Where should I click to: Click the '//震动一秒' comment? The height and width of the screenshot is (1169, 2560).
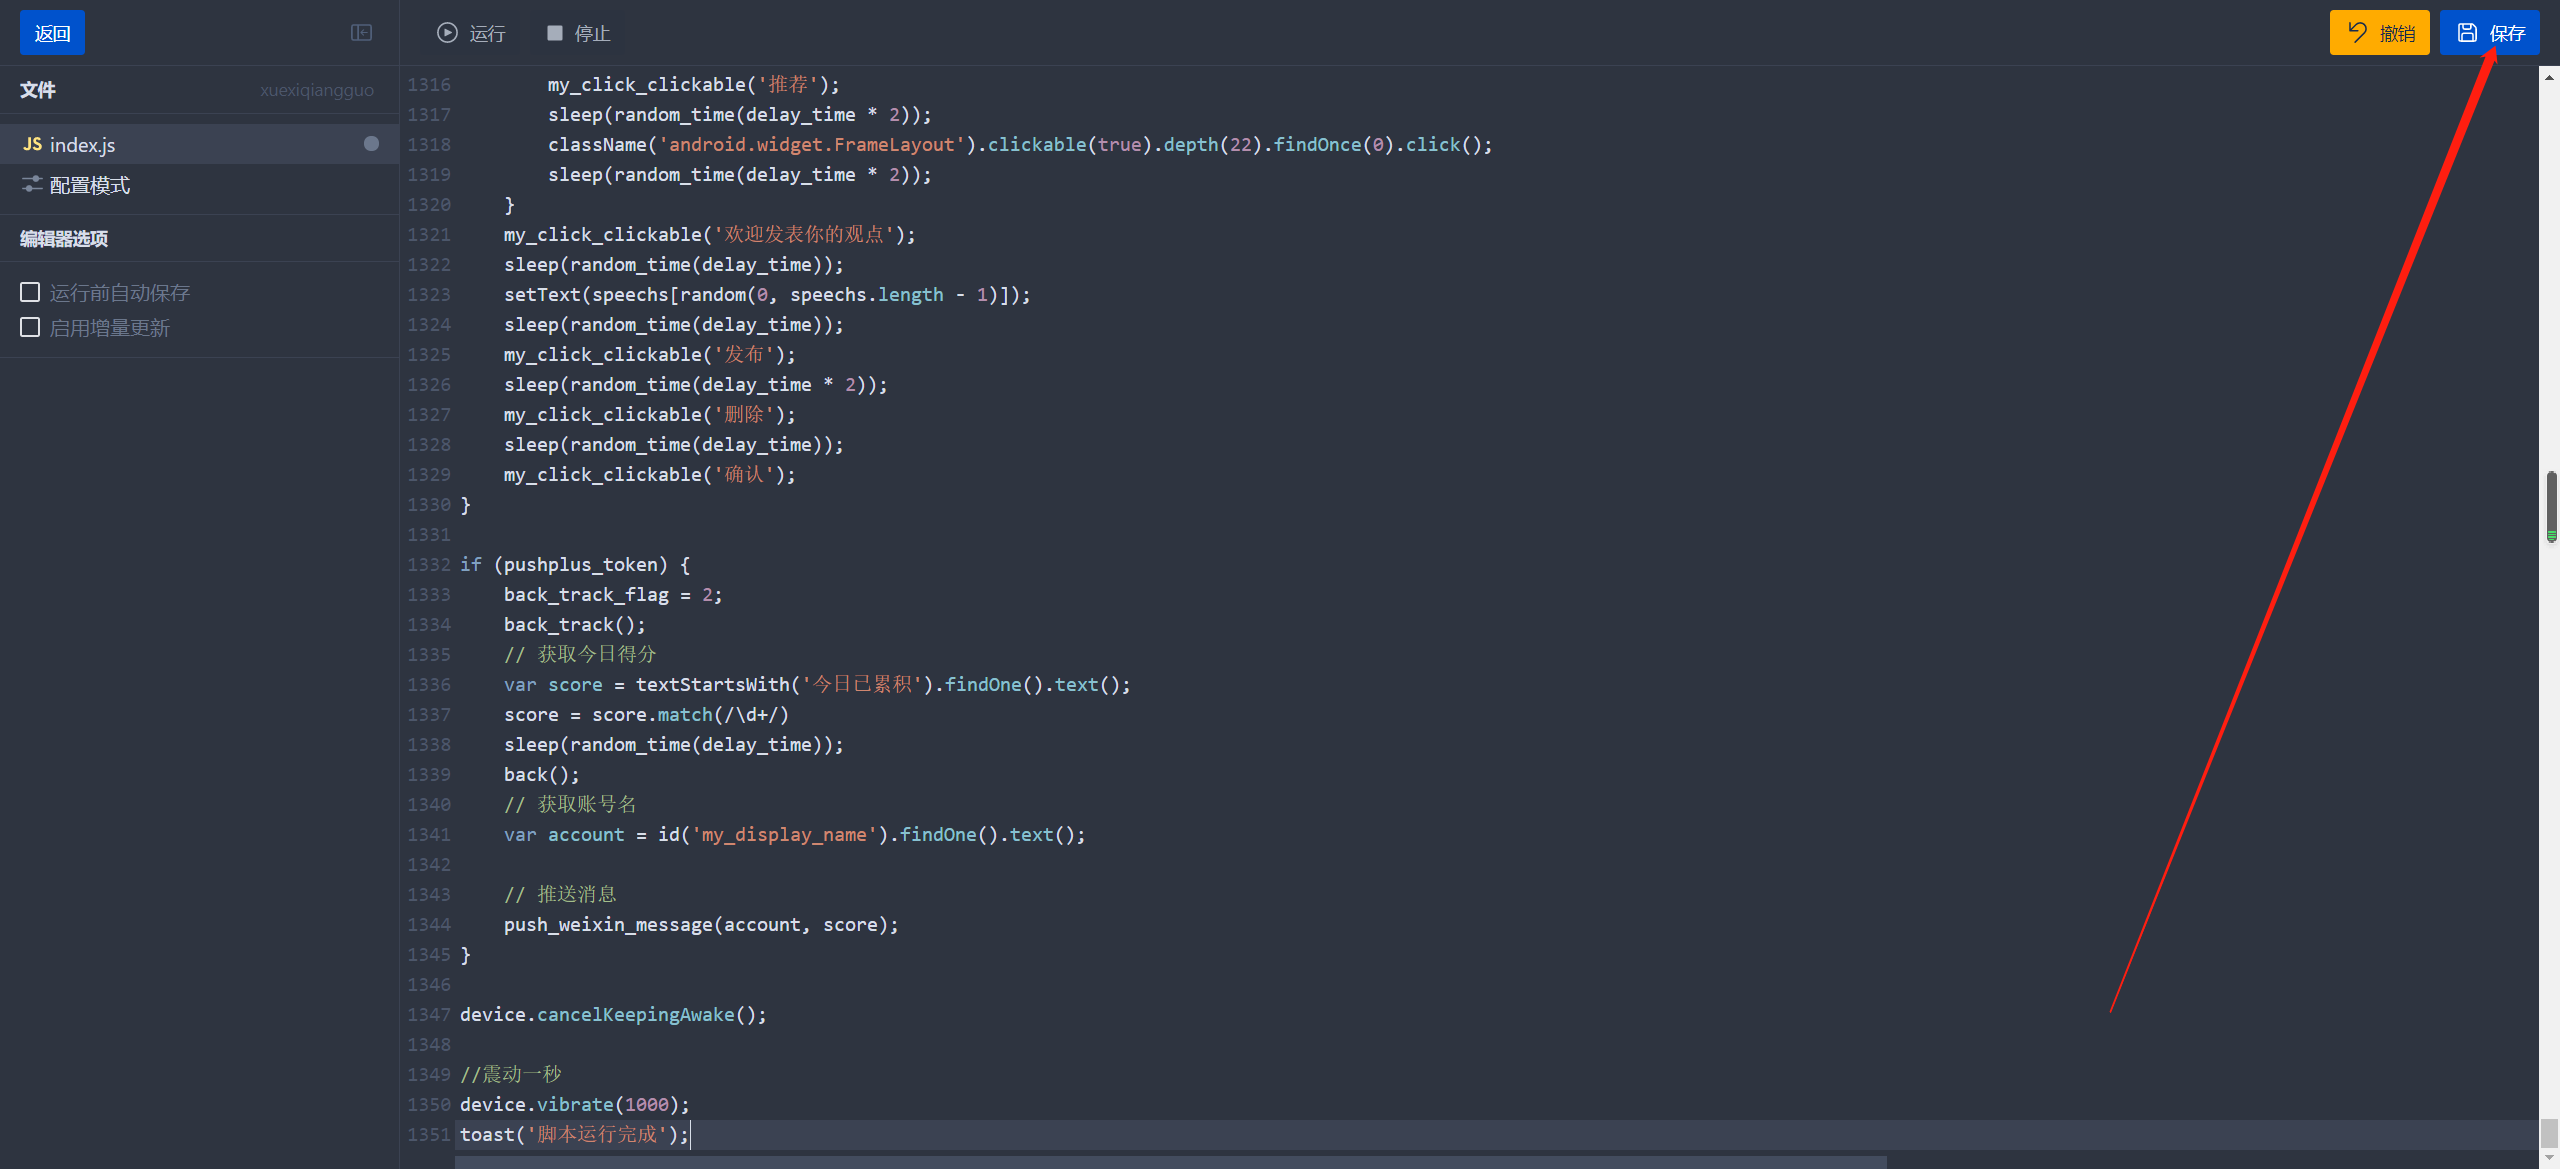pos(511,1074)
